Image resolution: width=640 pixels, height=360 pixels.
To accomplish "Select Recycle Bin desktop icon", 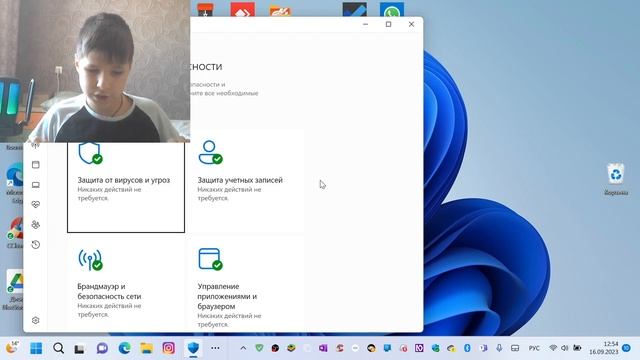I will coord(616,179).
